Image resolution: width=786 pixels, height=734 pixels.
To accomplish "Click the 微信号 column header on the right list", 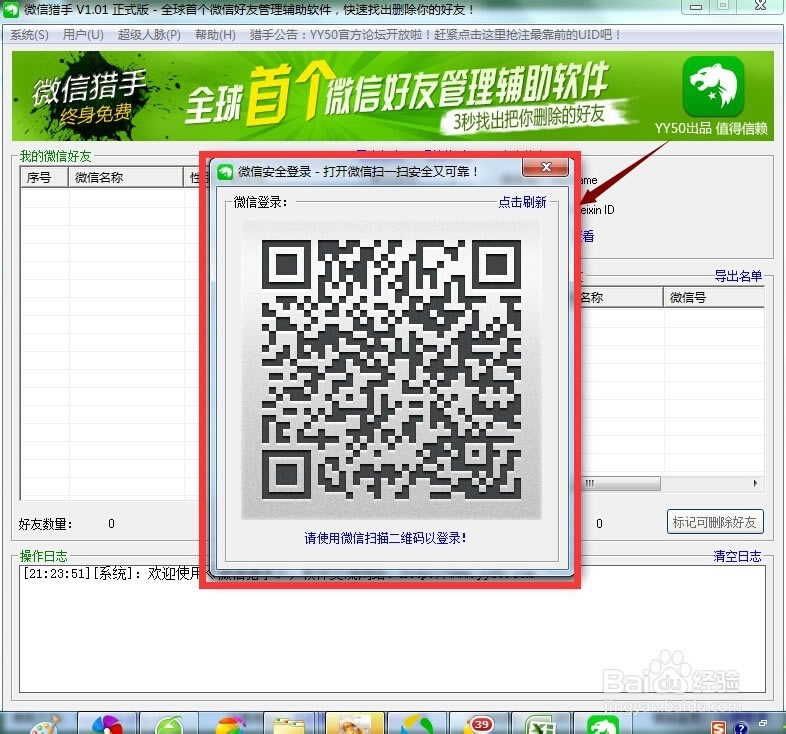I will click(x=714, y=297).
